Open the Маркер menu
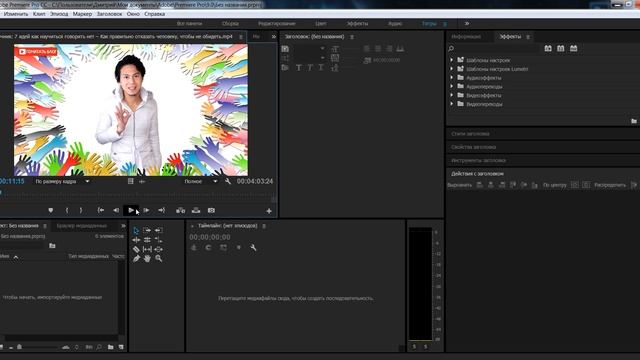The height and width of the screenshot is (360, 640). point(82,14)
